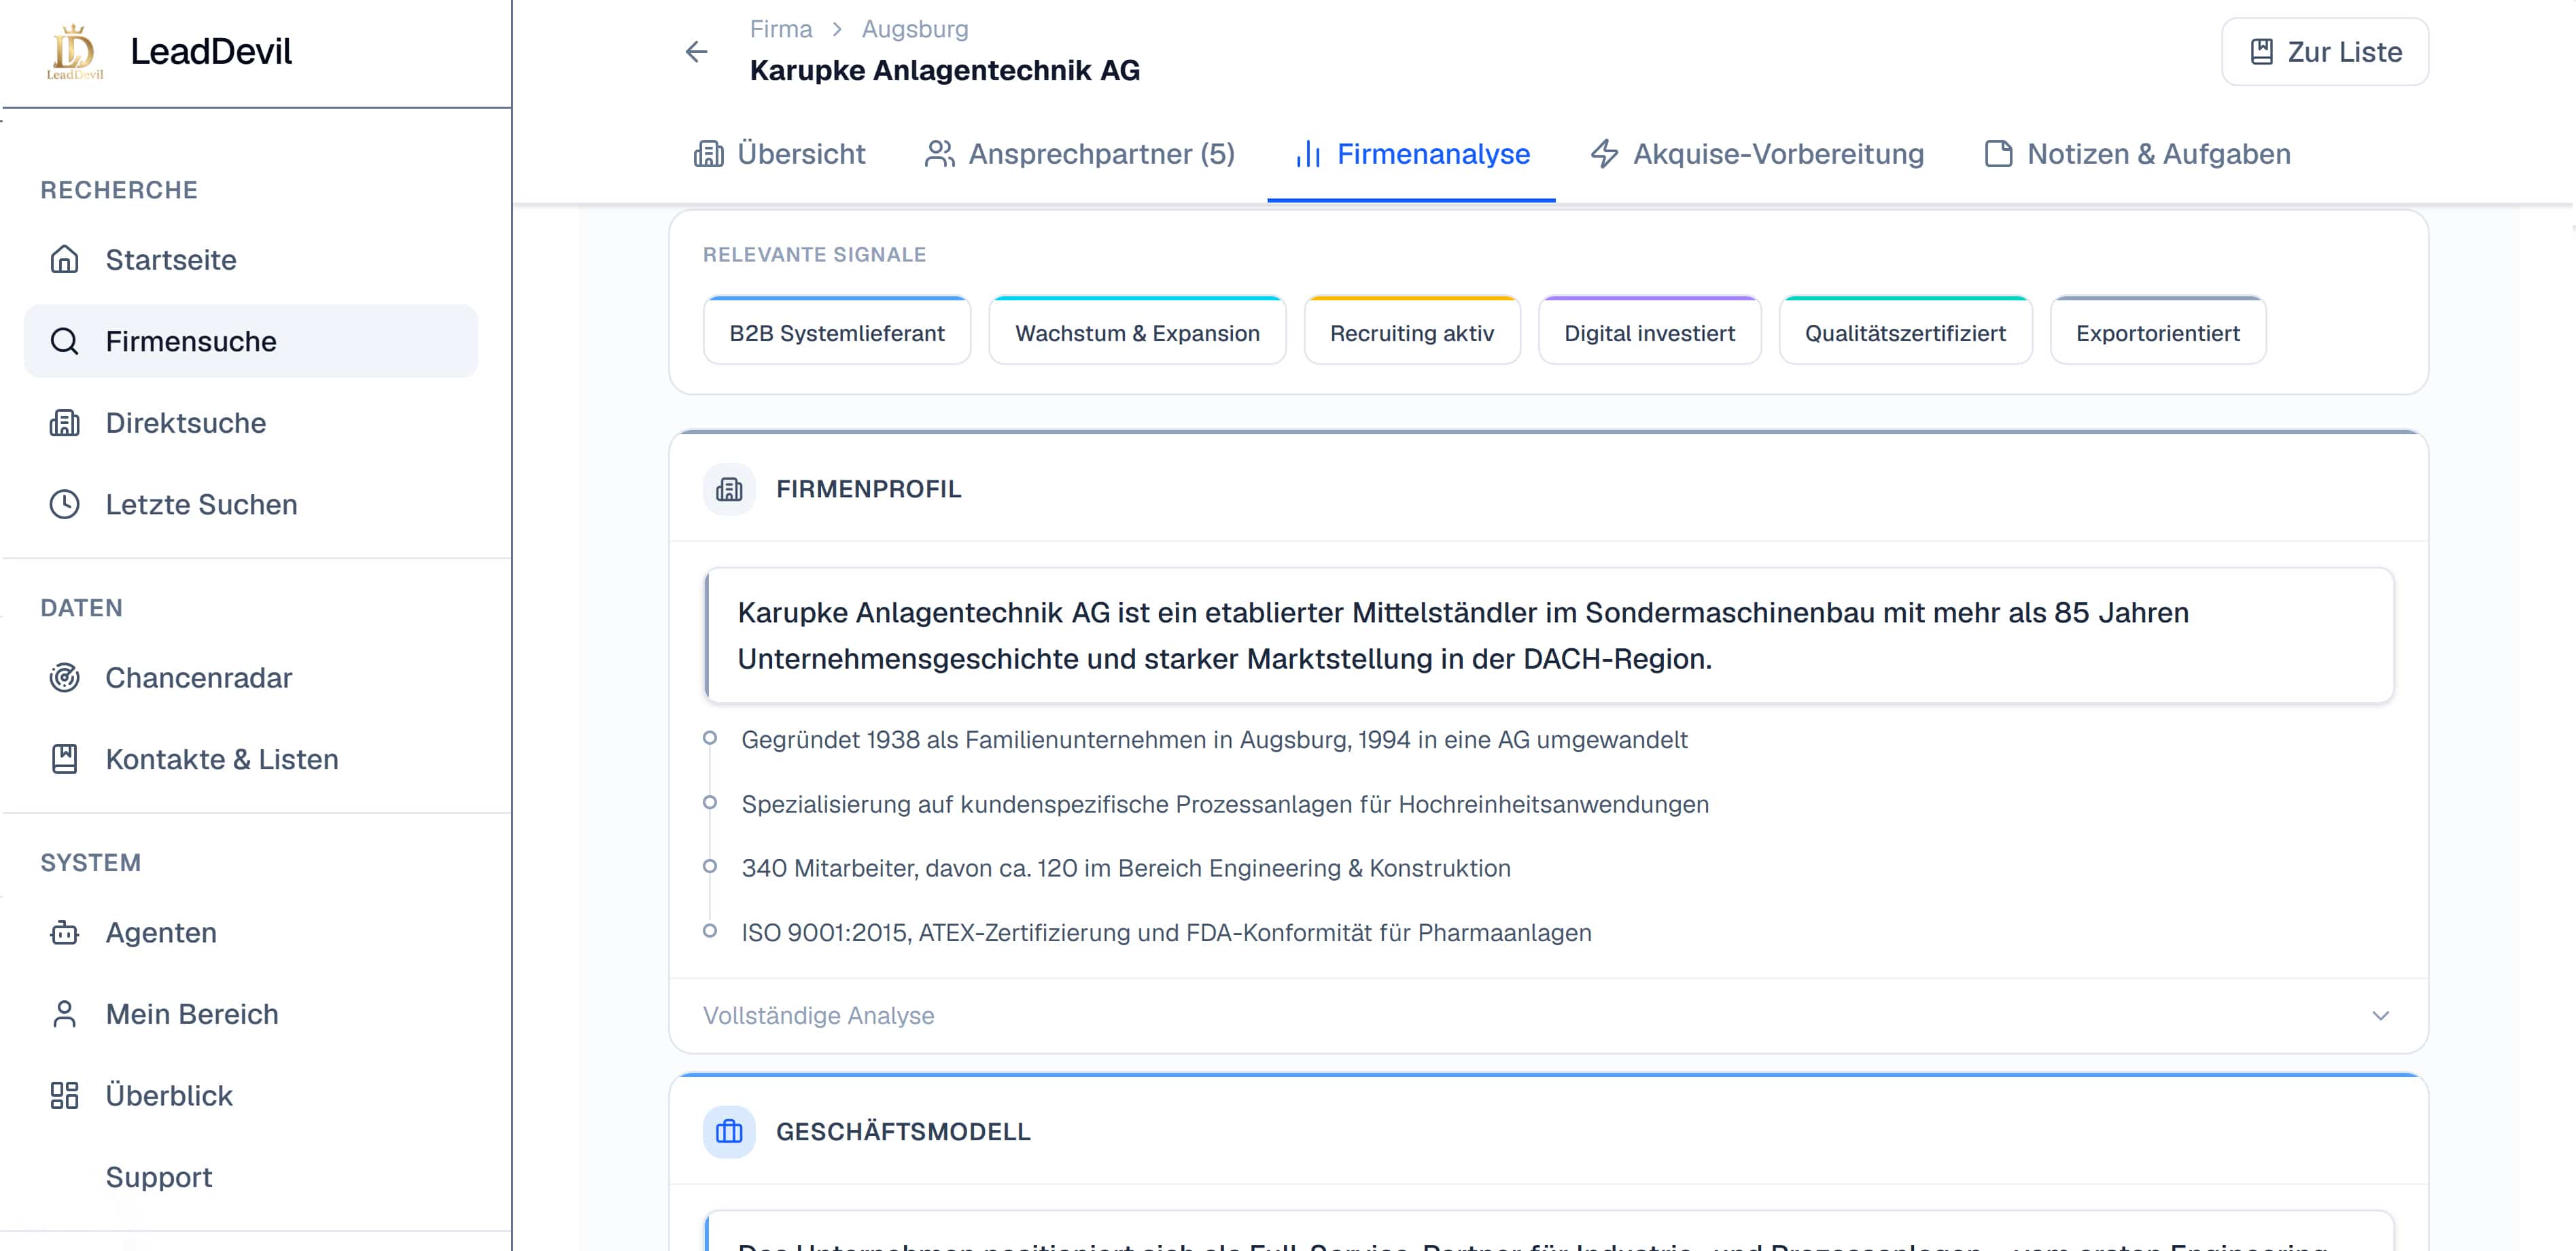Click the Firmenprofil building icon
Image resolution: width=2576 pixels, height=1251 pixels.
[x=729, y=489]
